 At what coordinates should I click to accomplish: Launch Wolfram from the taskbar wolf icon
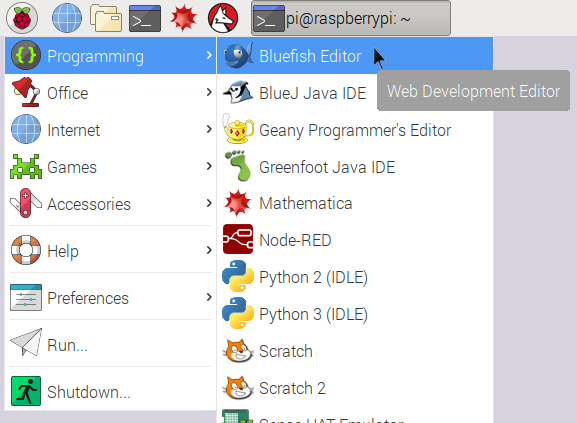click(x=223, y=18)
